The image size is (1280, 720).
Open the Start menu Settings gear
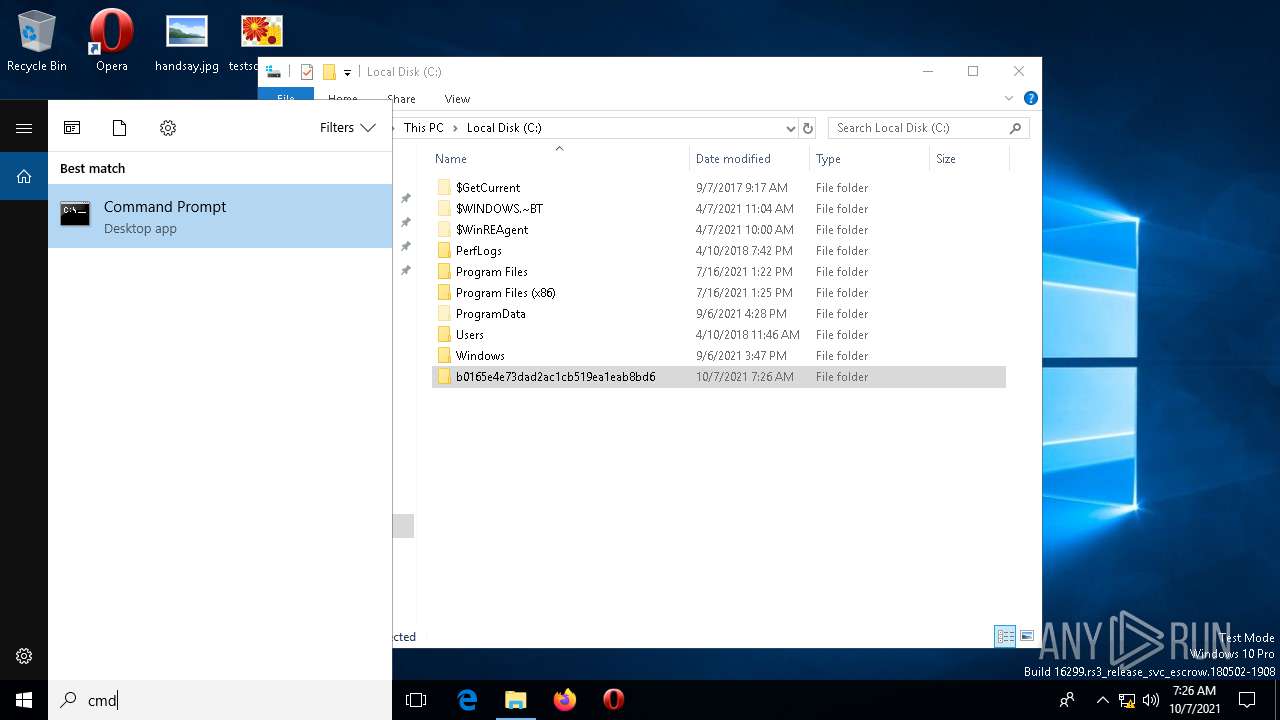coord(24,656)
